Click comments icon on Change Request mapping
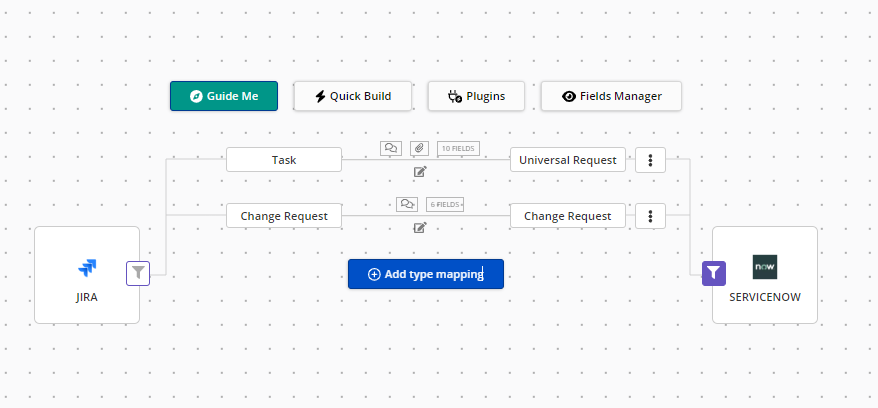The image size is (878, 408). click(407, 204)
